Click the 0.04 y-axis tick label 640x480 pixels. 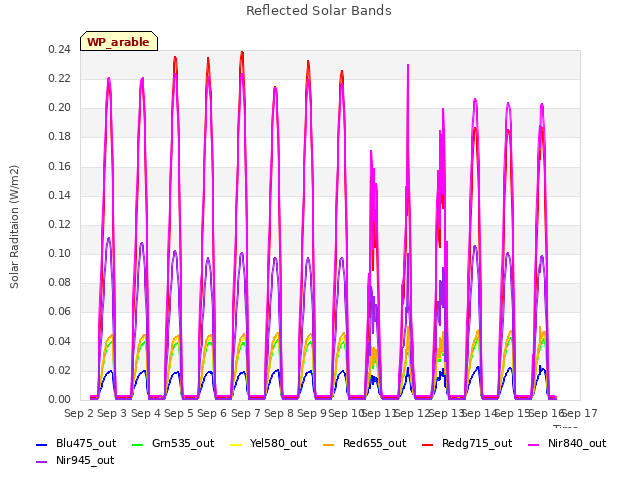tap(60, 341)
